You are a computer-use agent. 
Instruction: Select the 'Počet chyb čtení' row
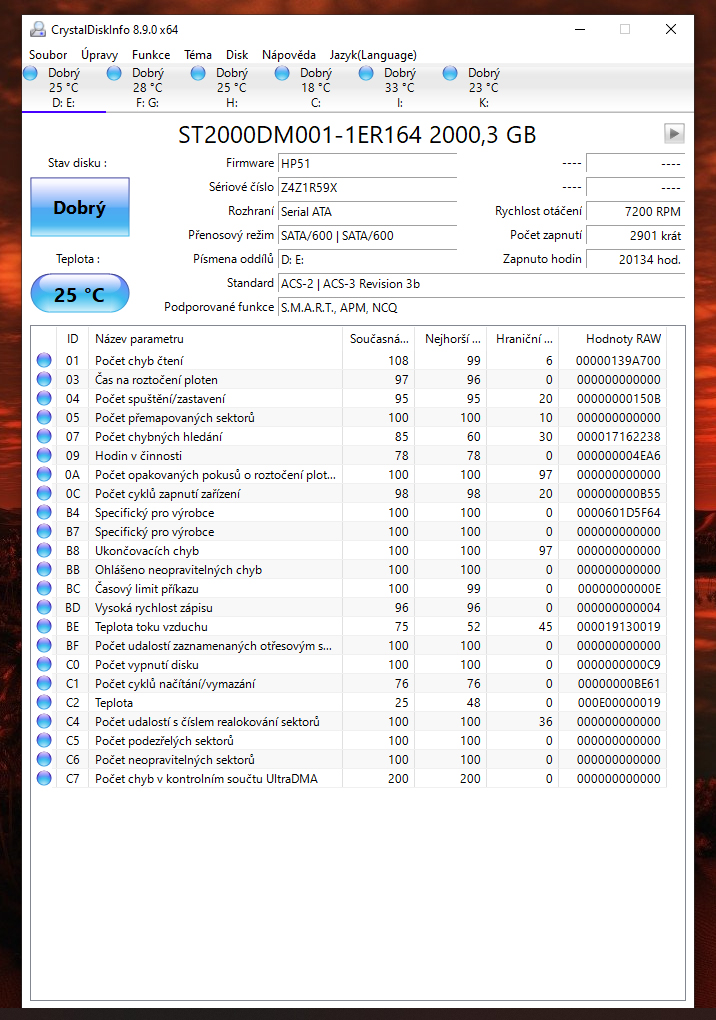pos(349,360)
